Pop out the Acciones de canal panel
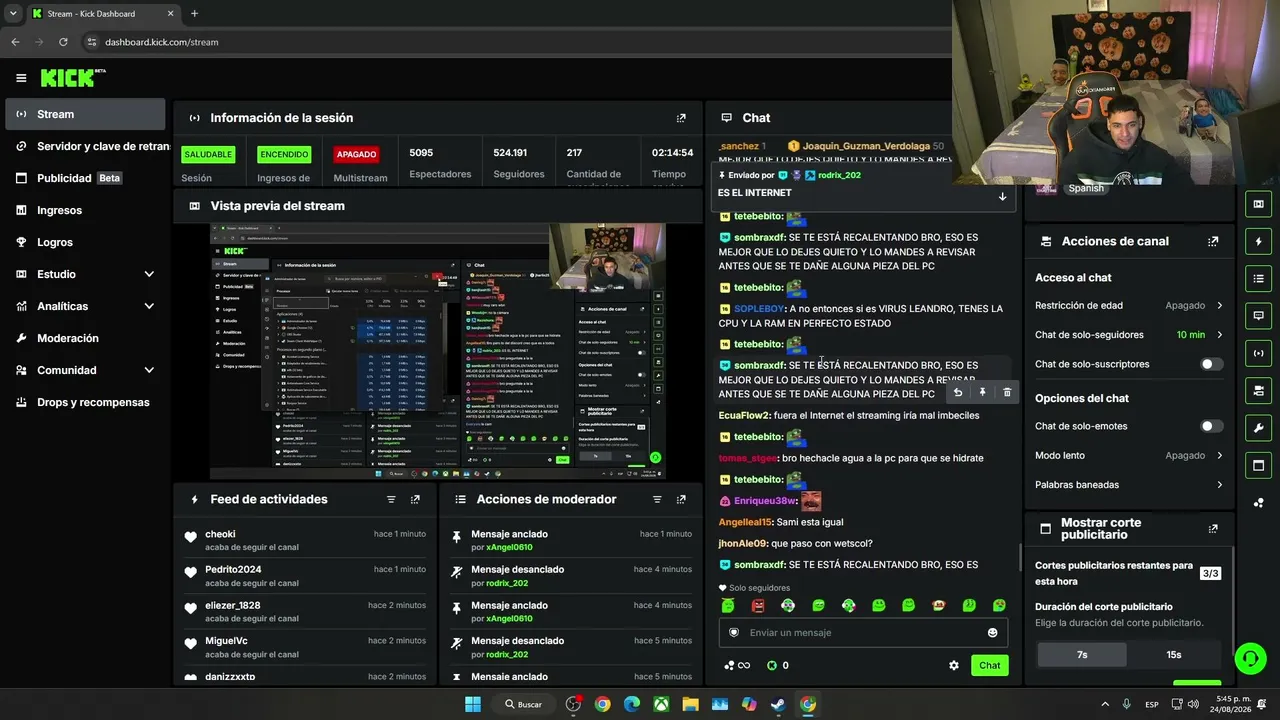This screenshot has height=720, width=1280. [1213, 241]
